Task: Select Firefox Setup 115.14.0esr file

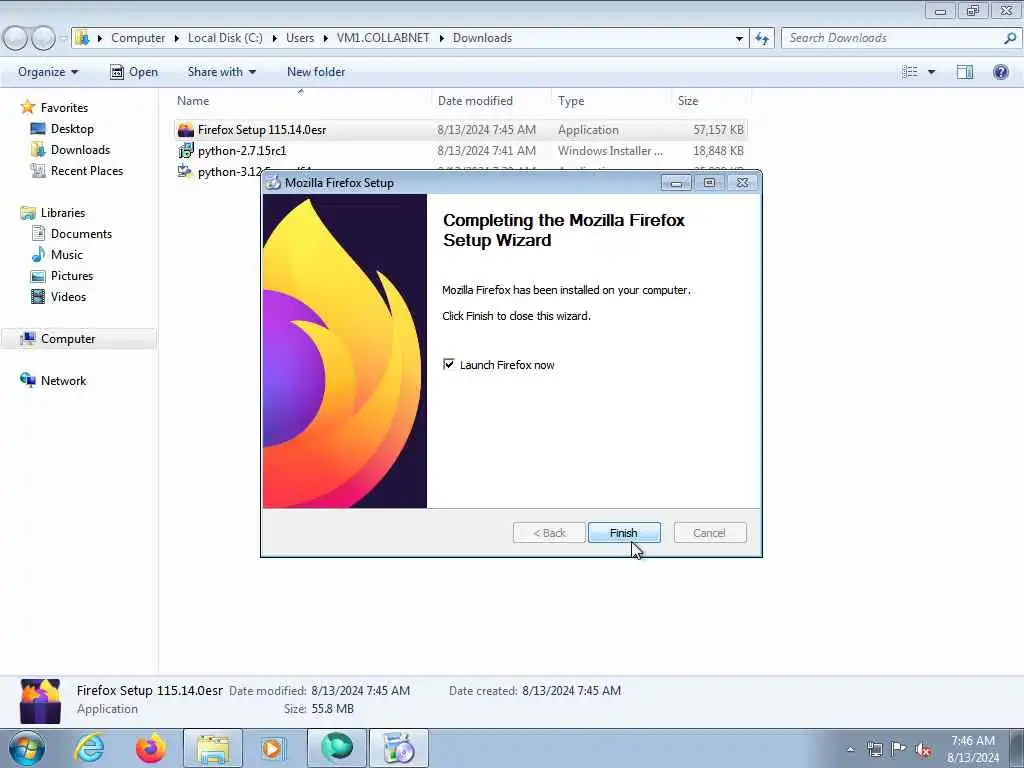Action: tap(460, 129)
